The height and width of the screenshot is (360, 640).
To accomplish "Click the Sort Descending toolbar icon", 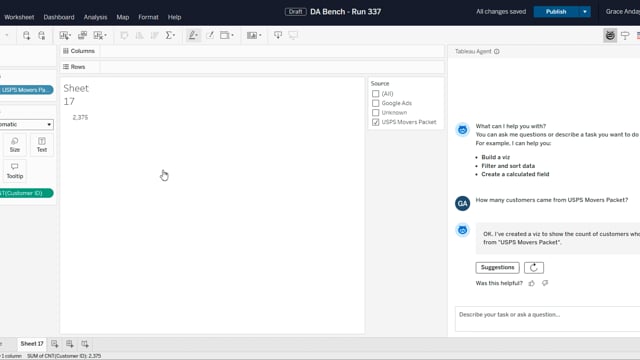I will click(x=154, y=36).
